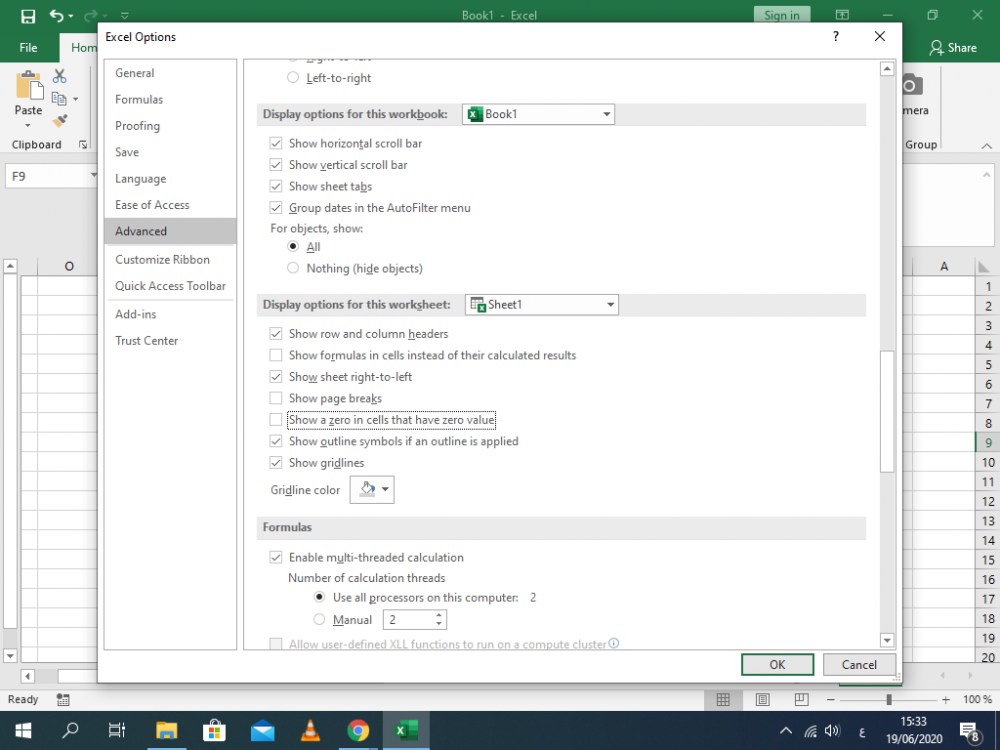The width and height of the screenshot is (1000, 750).
Task: Open Customize Ribbon category
Action: (x=170, y=260)
